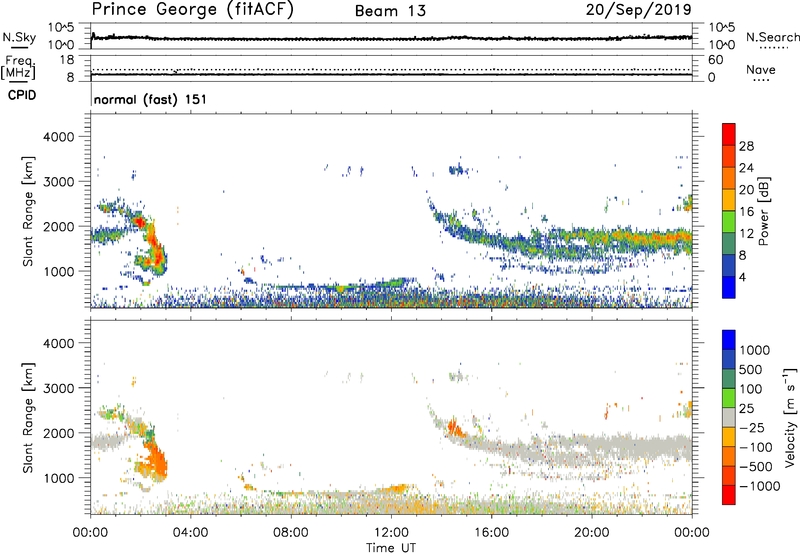800x554 pixels.
Task: Click the '500' velocity colorbar tick
Action: [750, 369]
